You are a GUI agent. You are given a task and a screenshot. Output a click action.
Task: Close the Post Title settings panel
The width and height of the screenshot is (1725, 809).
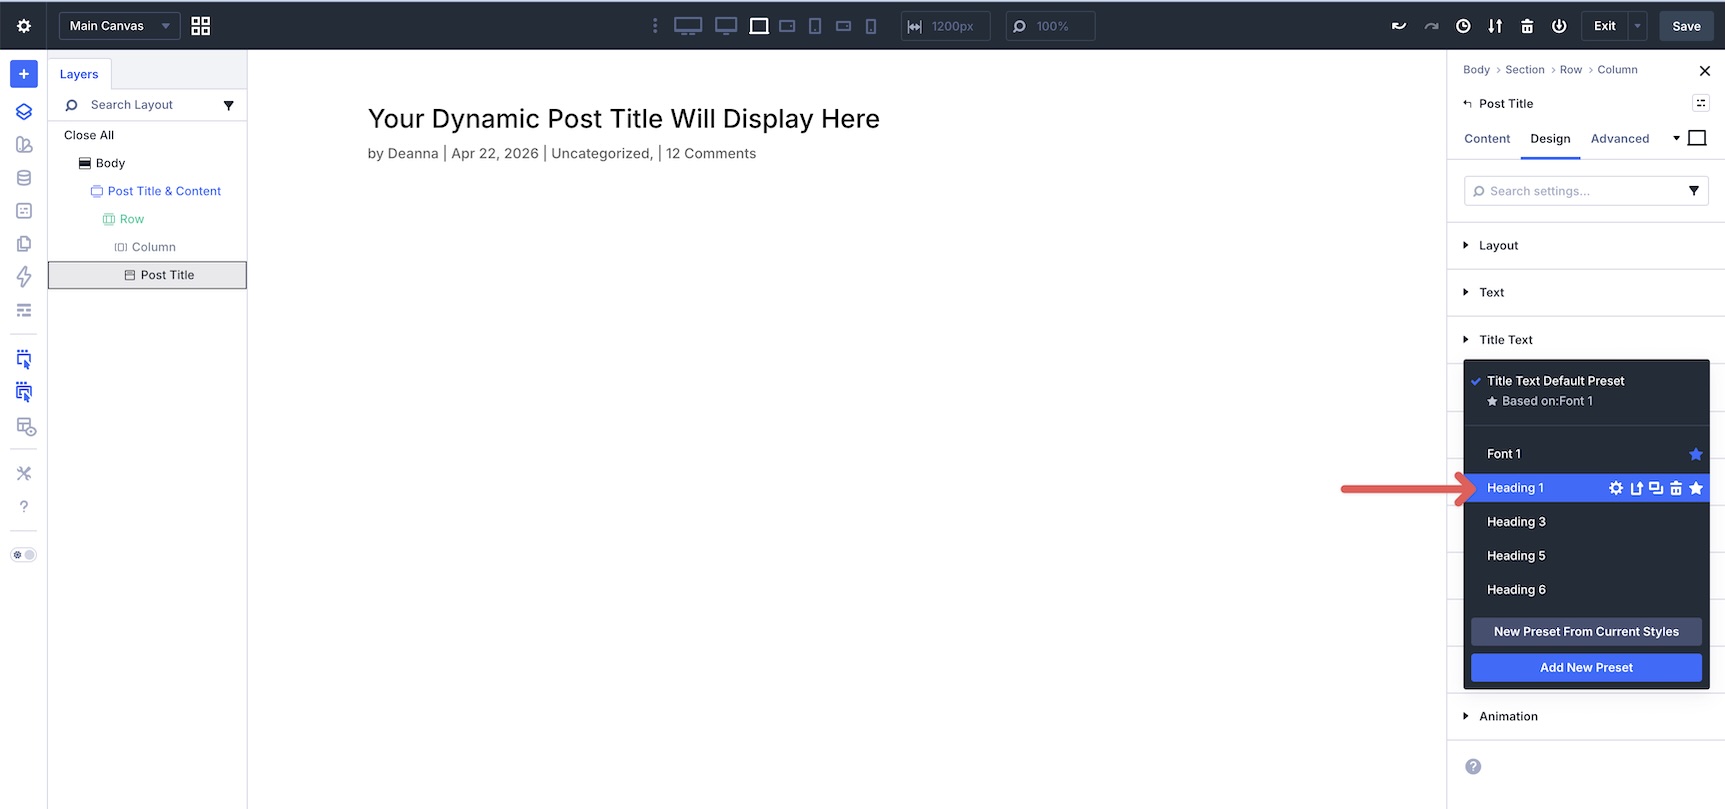coord(1705,71)
